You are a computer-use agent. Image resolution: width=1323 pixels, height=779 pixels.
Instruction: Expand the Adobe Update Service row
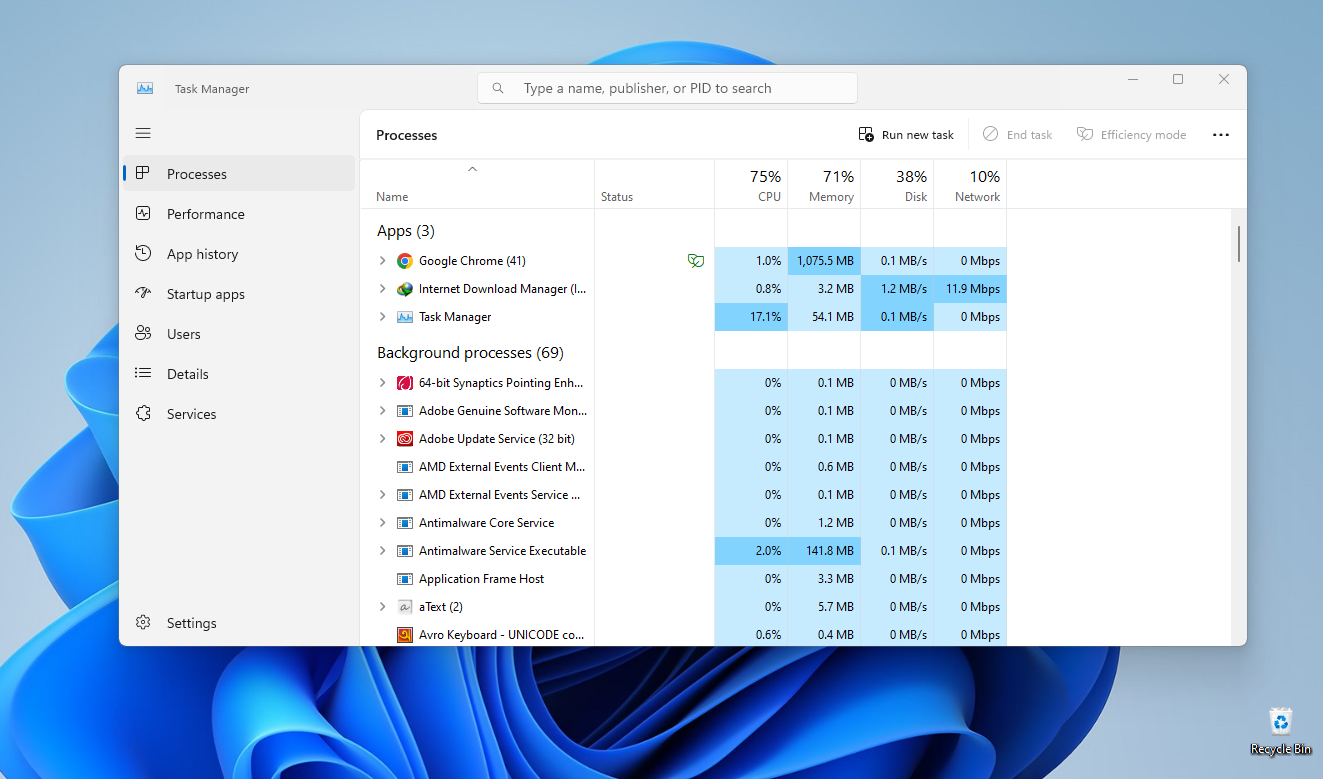382,439
